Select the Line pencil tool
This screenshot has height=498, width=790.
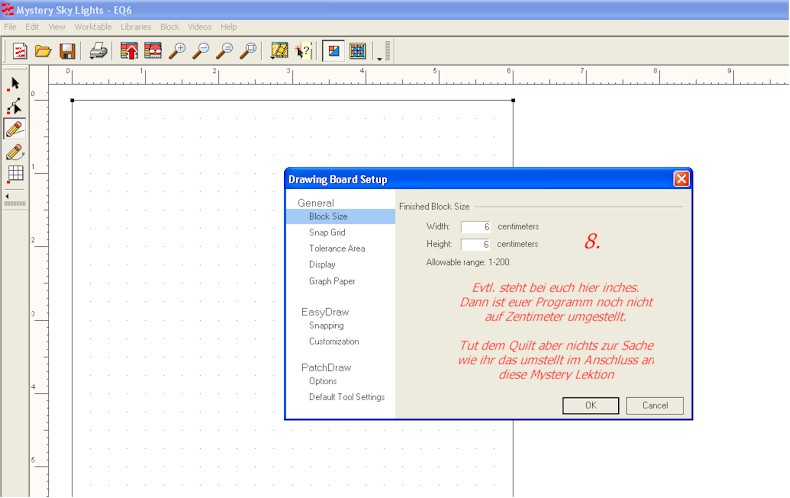(15, 129)
